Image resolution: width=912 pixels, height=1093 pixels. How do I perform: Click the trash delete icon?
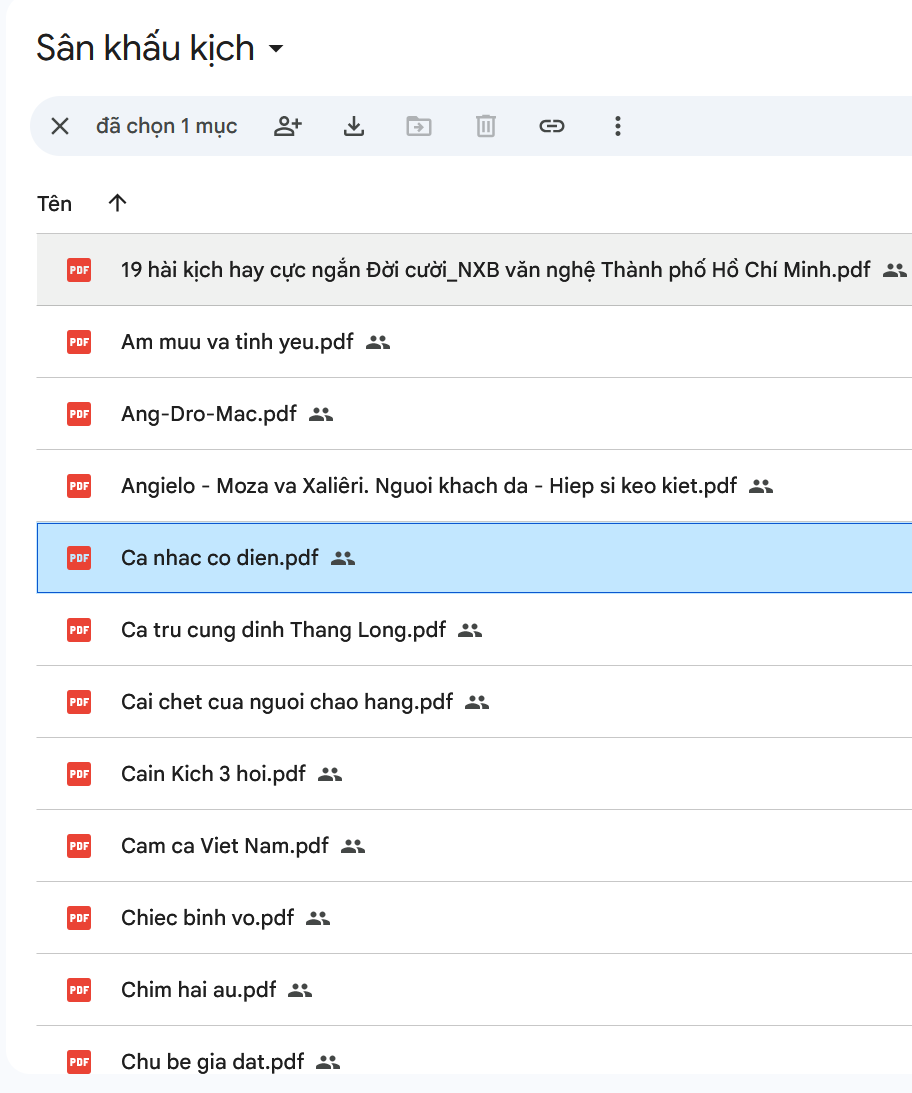(485, 126)
